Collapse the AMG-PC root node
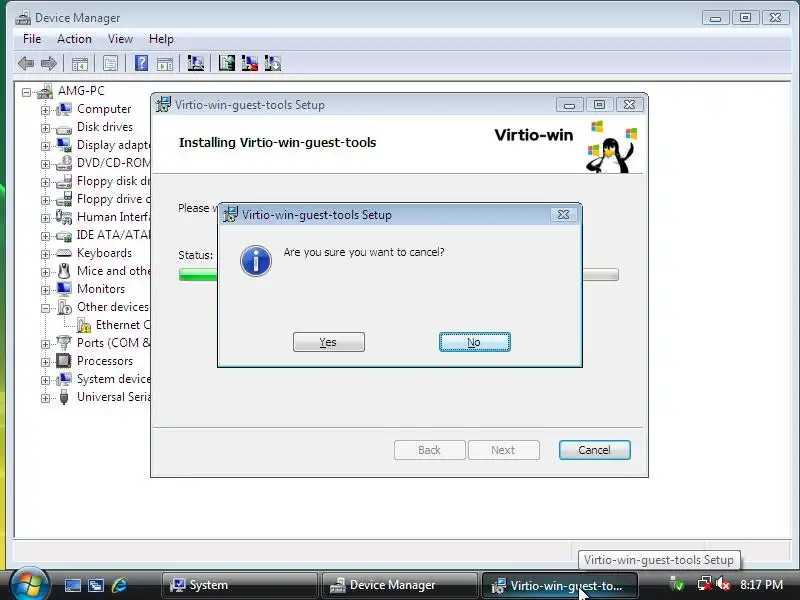 (x=27, y=92)
